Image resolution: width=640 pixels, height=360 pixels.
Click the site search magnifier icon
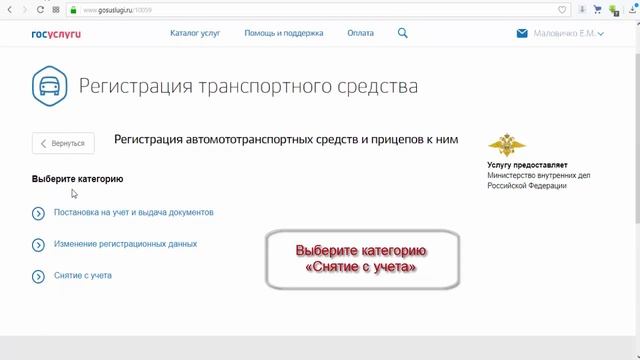(x=402, y=33)
